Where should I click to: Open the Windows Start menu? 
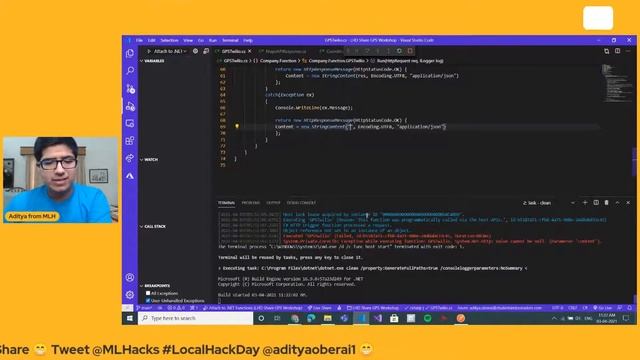tap(129, 318)
